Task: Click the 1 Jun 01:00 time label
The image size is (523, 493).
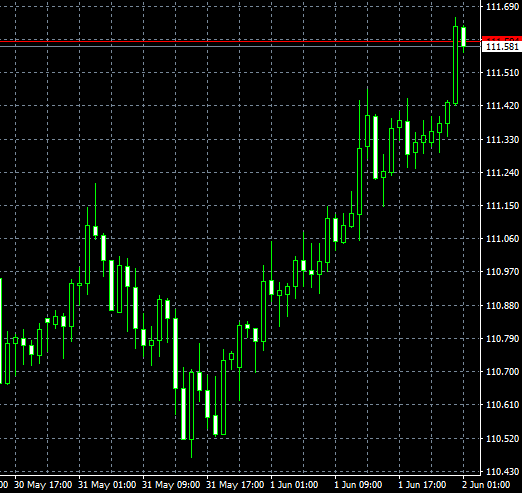Action: tap(294, 485)
